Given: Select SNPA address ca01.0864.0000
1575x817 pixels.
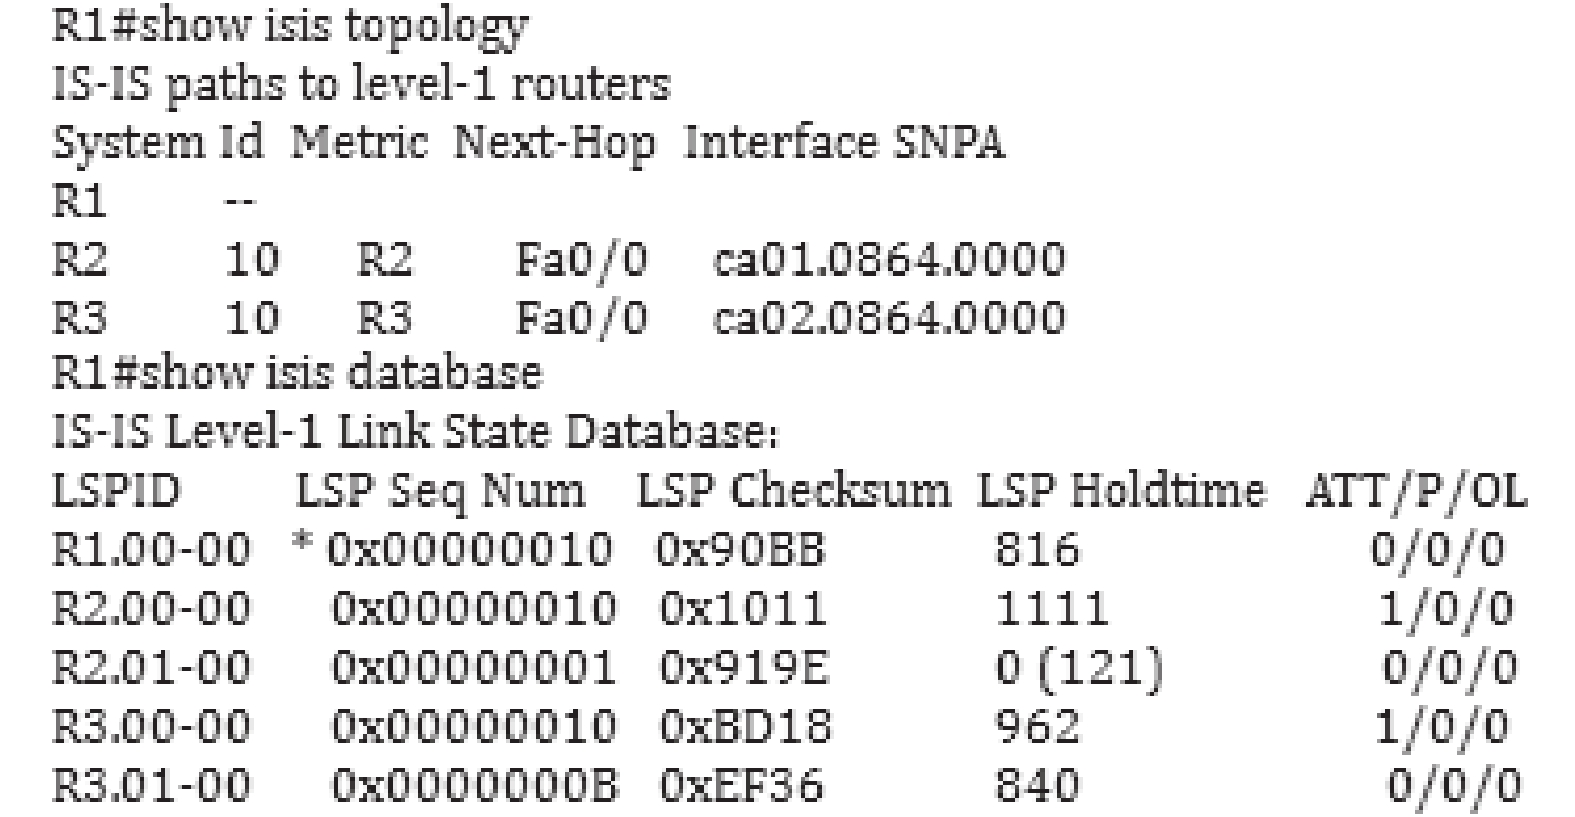Looking at the screenshot, I should click(x=889, y=260).
